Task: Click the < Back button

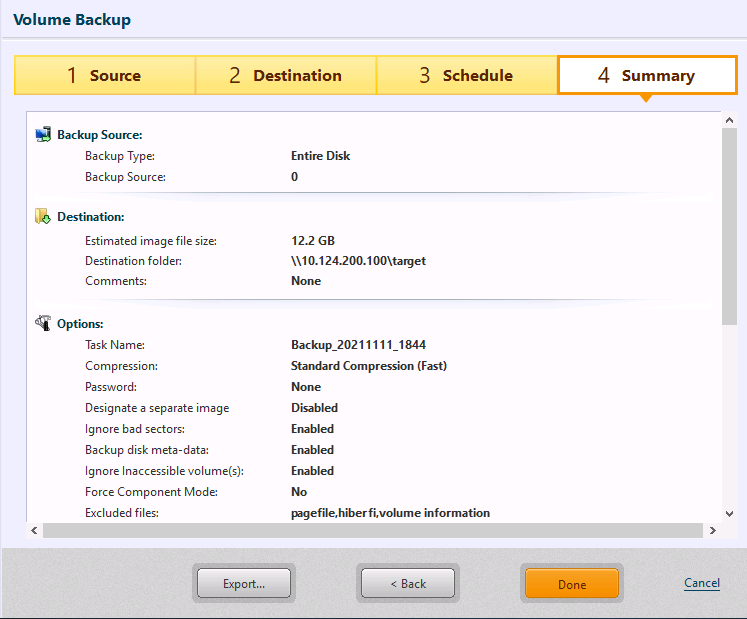Action: [x=408, y=583]
